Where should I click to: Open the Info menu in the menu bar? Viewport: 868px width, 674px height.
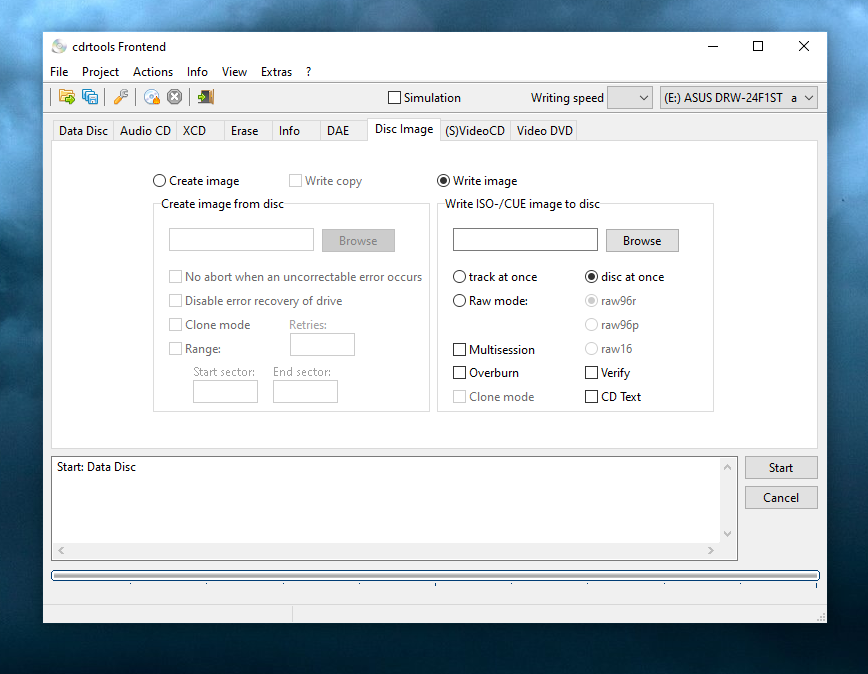coord(197,72)
